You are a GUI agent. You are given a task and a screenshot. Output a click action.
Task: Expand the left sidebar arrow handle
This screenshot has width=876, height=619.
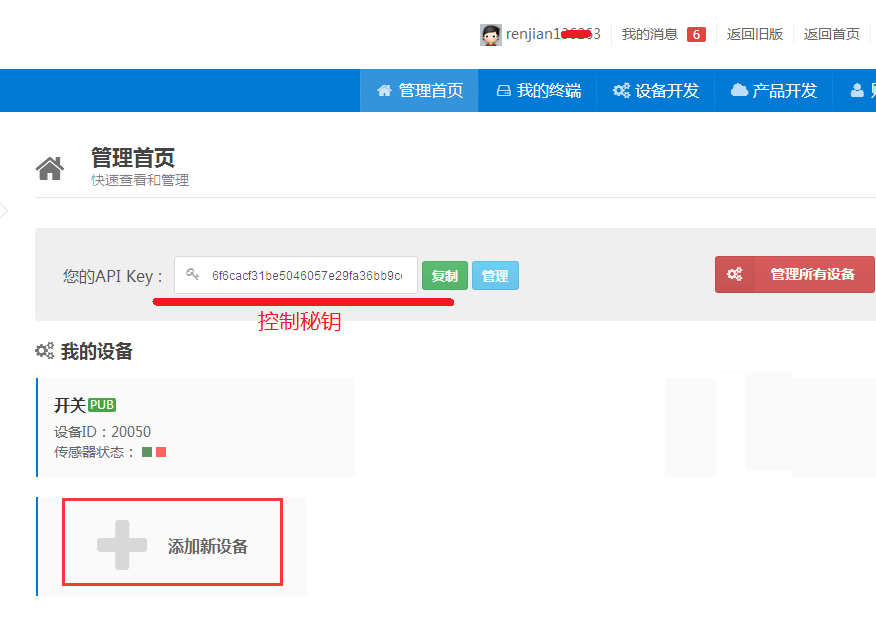click(x=4, y=210)
